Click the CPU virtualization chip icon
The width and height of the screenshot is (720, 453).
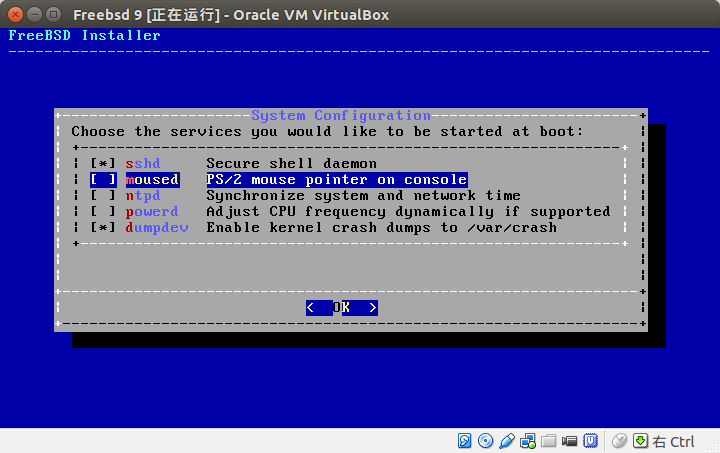click(591, 441)
